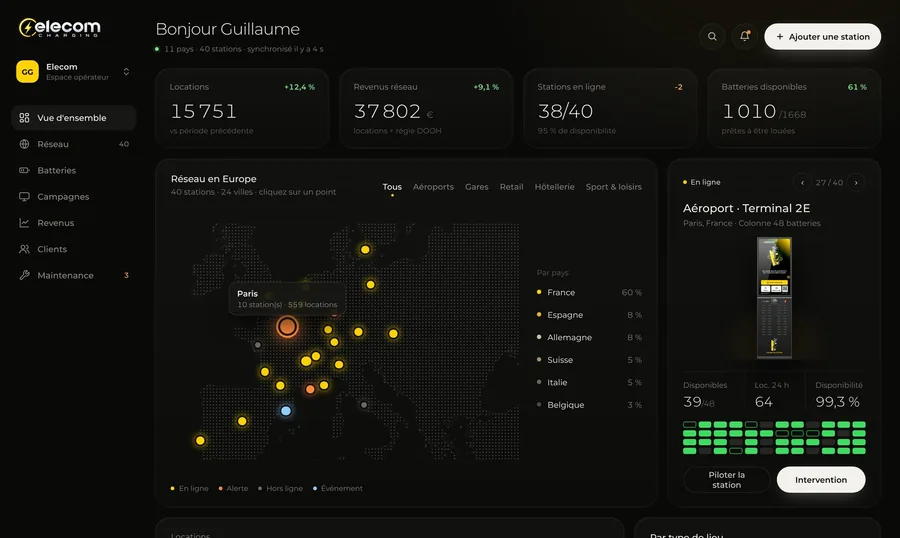The height and width of the screenshot is (538, 900).
Task: Go to next station with right chevron
Action: click(856, 183)
